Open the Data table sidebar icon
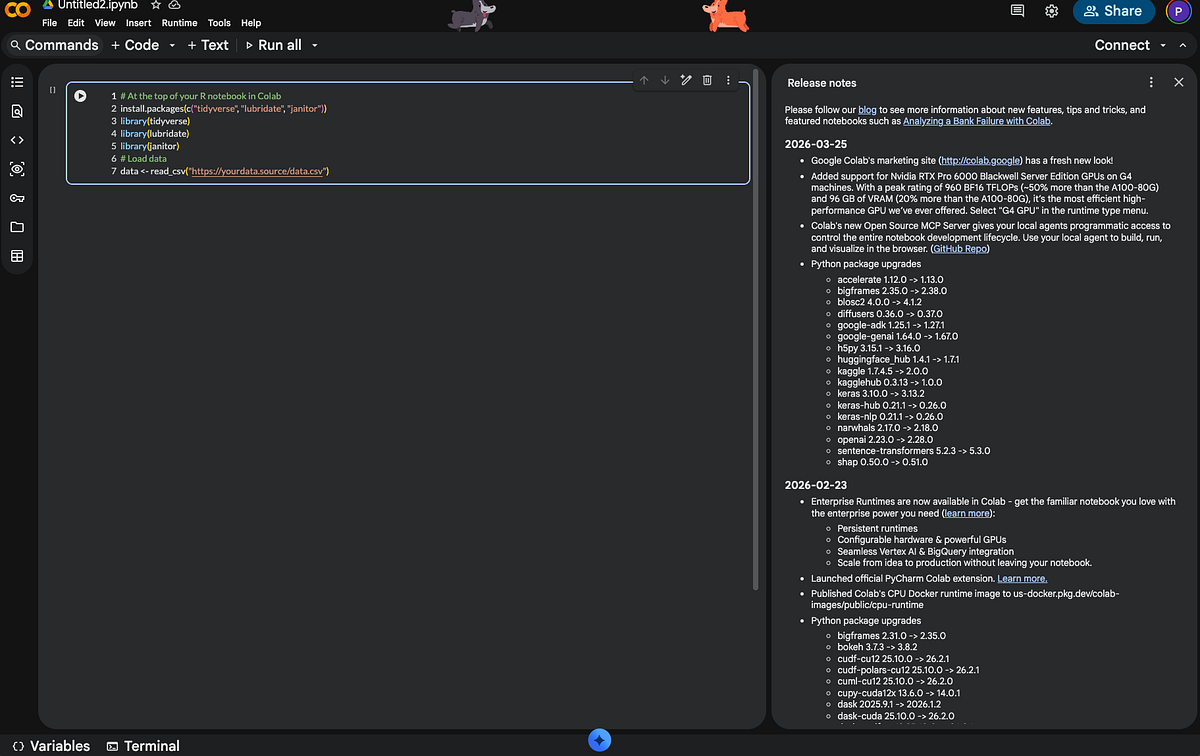The width and height of the screenshot is (1200, 756). click(x=17, y=256)
